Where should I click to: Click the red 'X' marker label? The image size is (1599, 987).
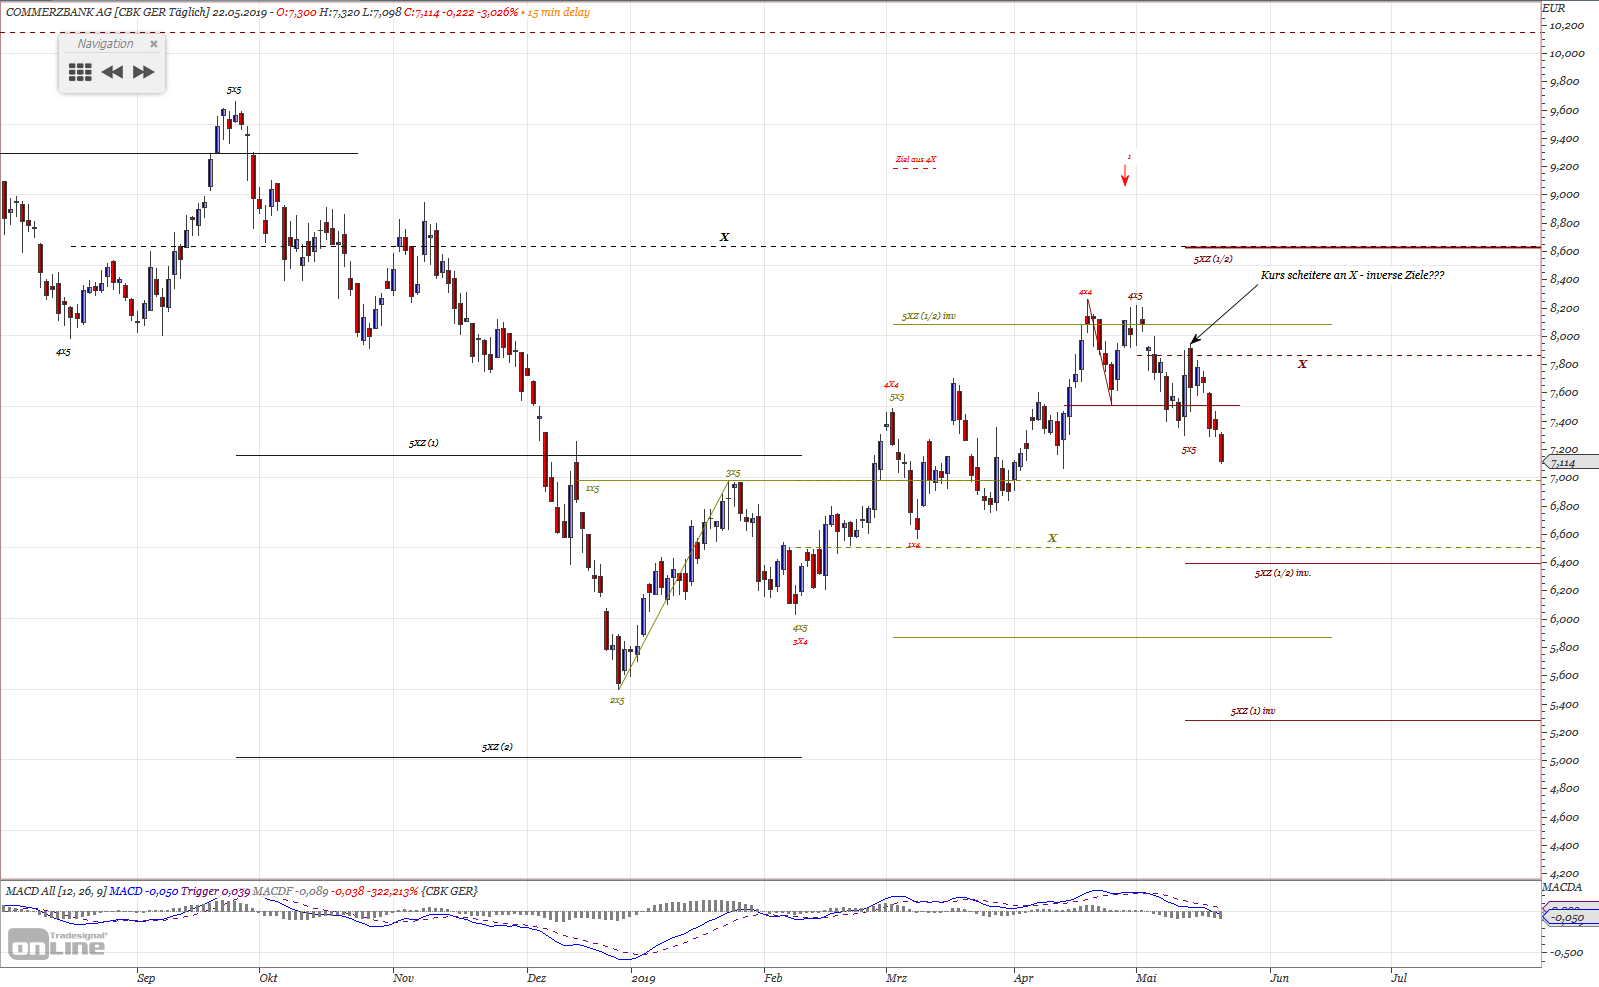tap(1302, 364)
